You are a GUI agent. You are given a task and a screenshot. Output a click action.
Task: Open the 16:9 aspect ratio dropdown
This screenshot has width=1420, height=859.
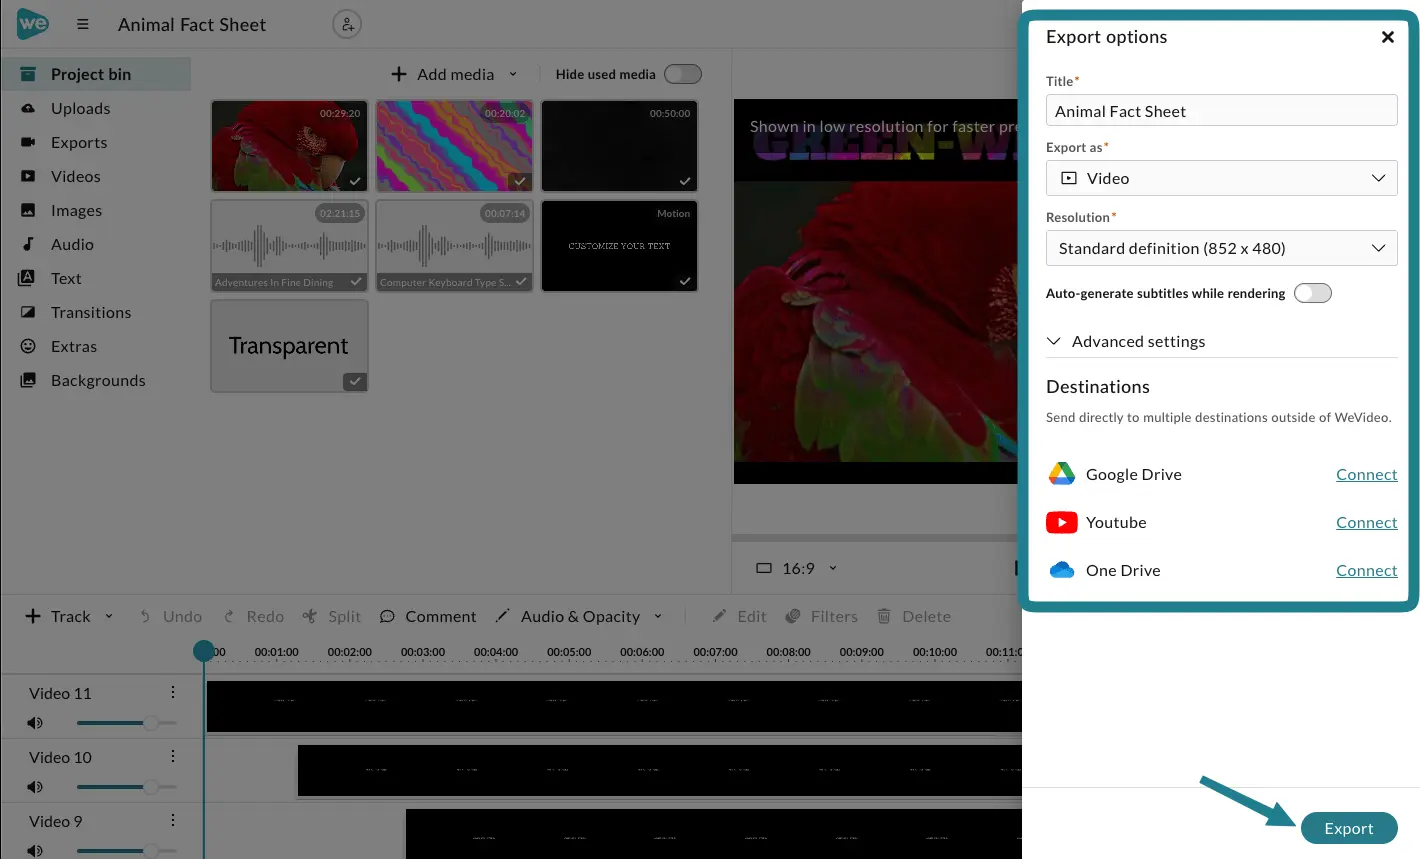[x=797, y=568]
